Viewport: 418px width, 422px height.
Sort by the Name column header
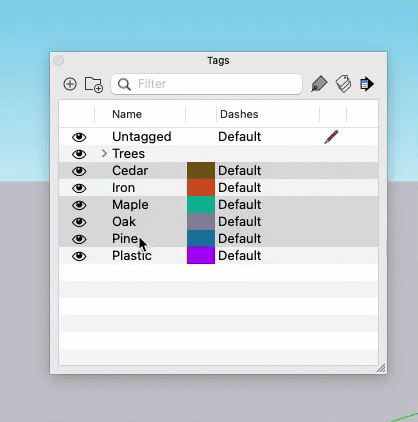tap(127, 114)
